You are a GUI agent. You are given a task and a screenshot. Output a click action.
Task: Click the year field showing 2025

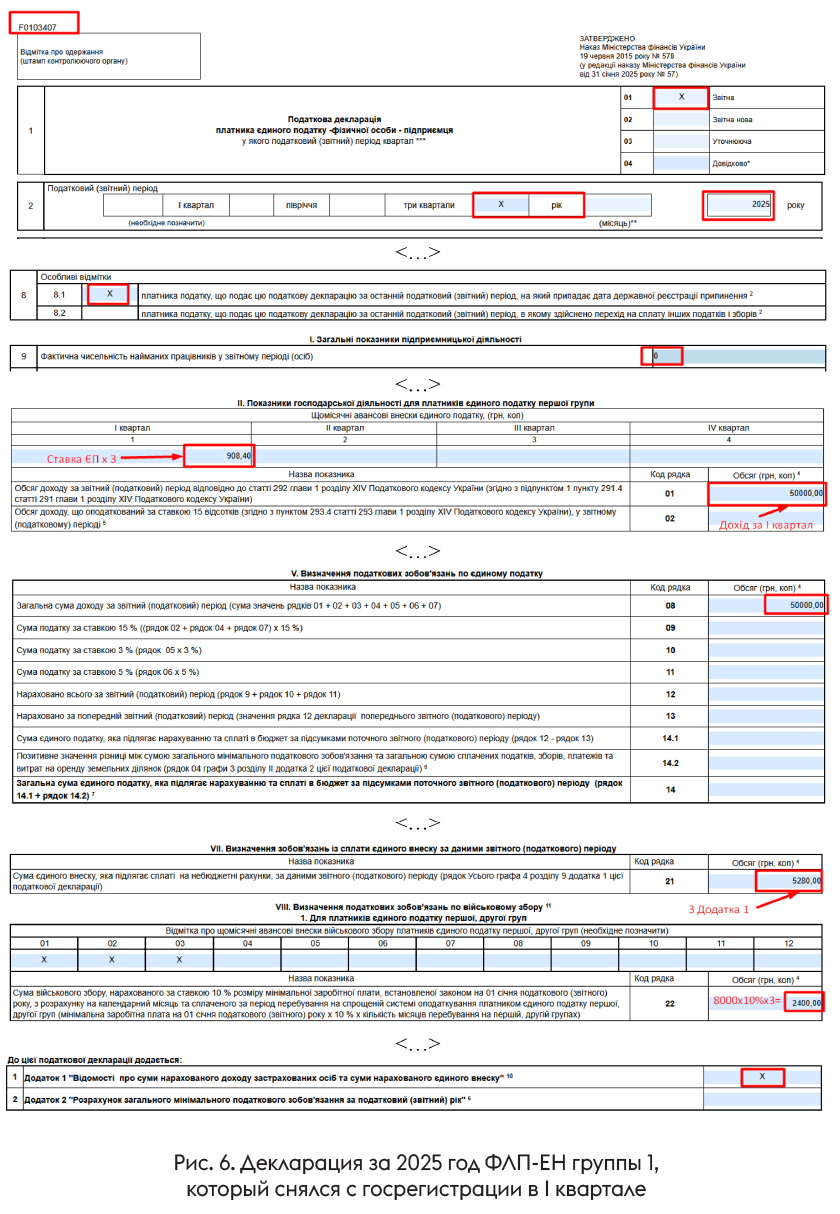pos(739,205)
